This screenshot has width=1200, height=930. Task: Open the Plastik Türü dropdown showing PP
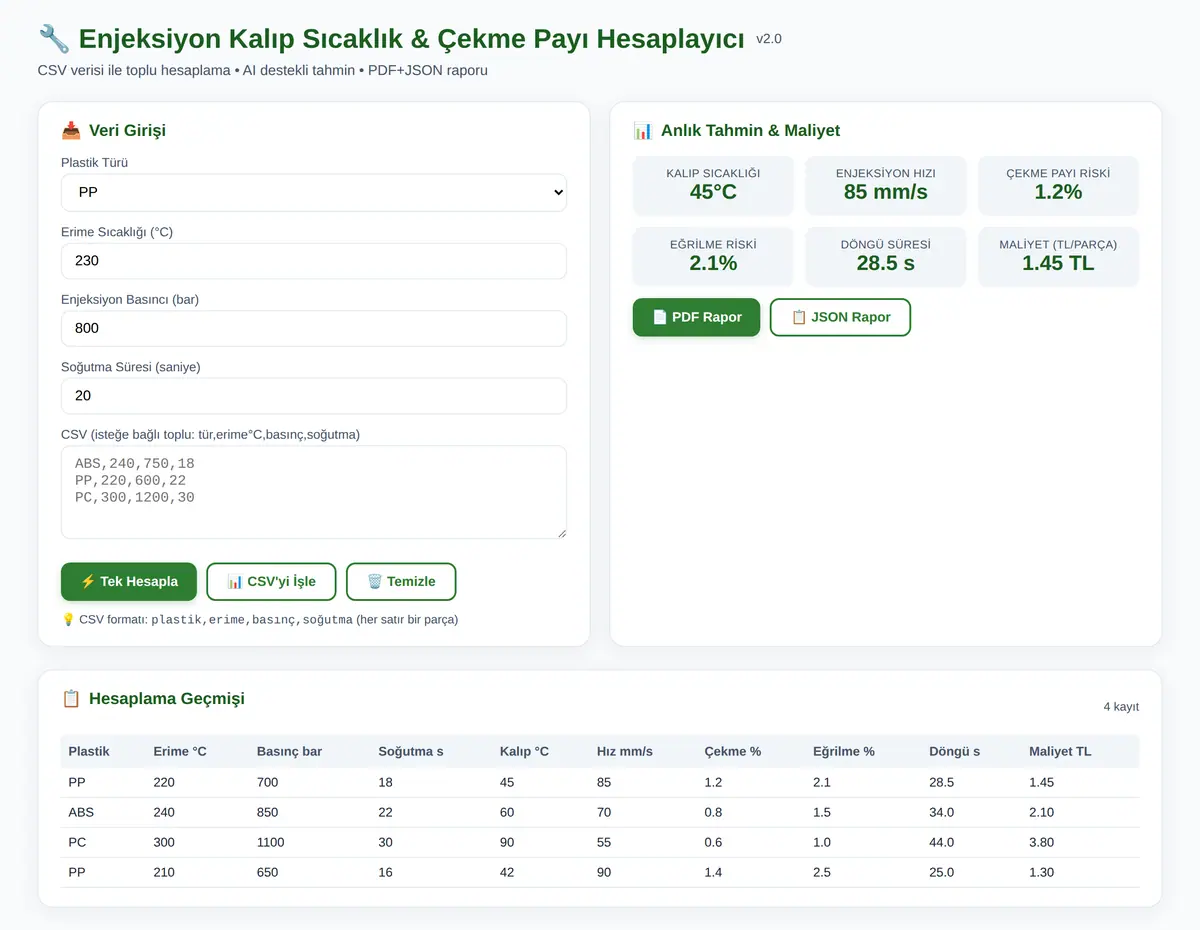pyautogui.click(x=313, y=193)
